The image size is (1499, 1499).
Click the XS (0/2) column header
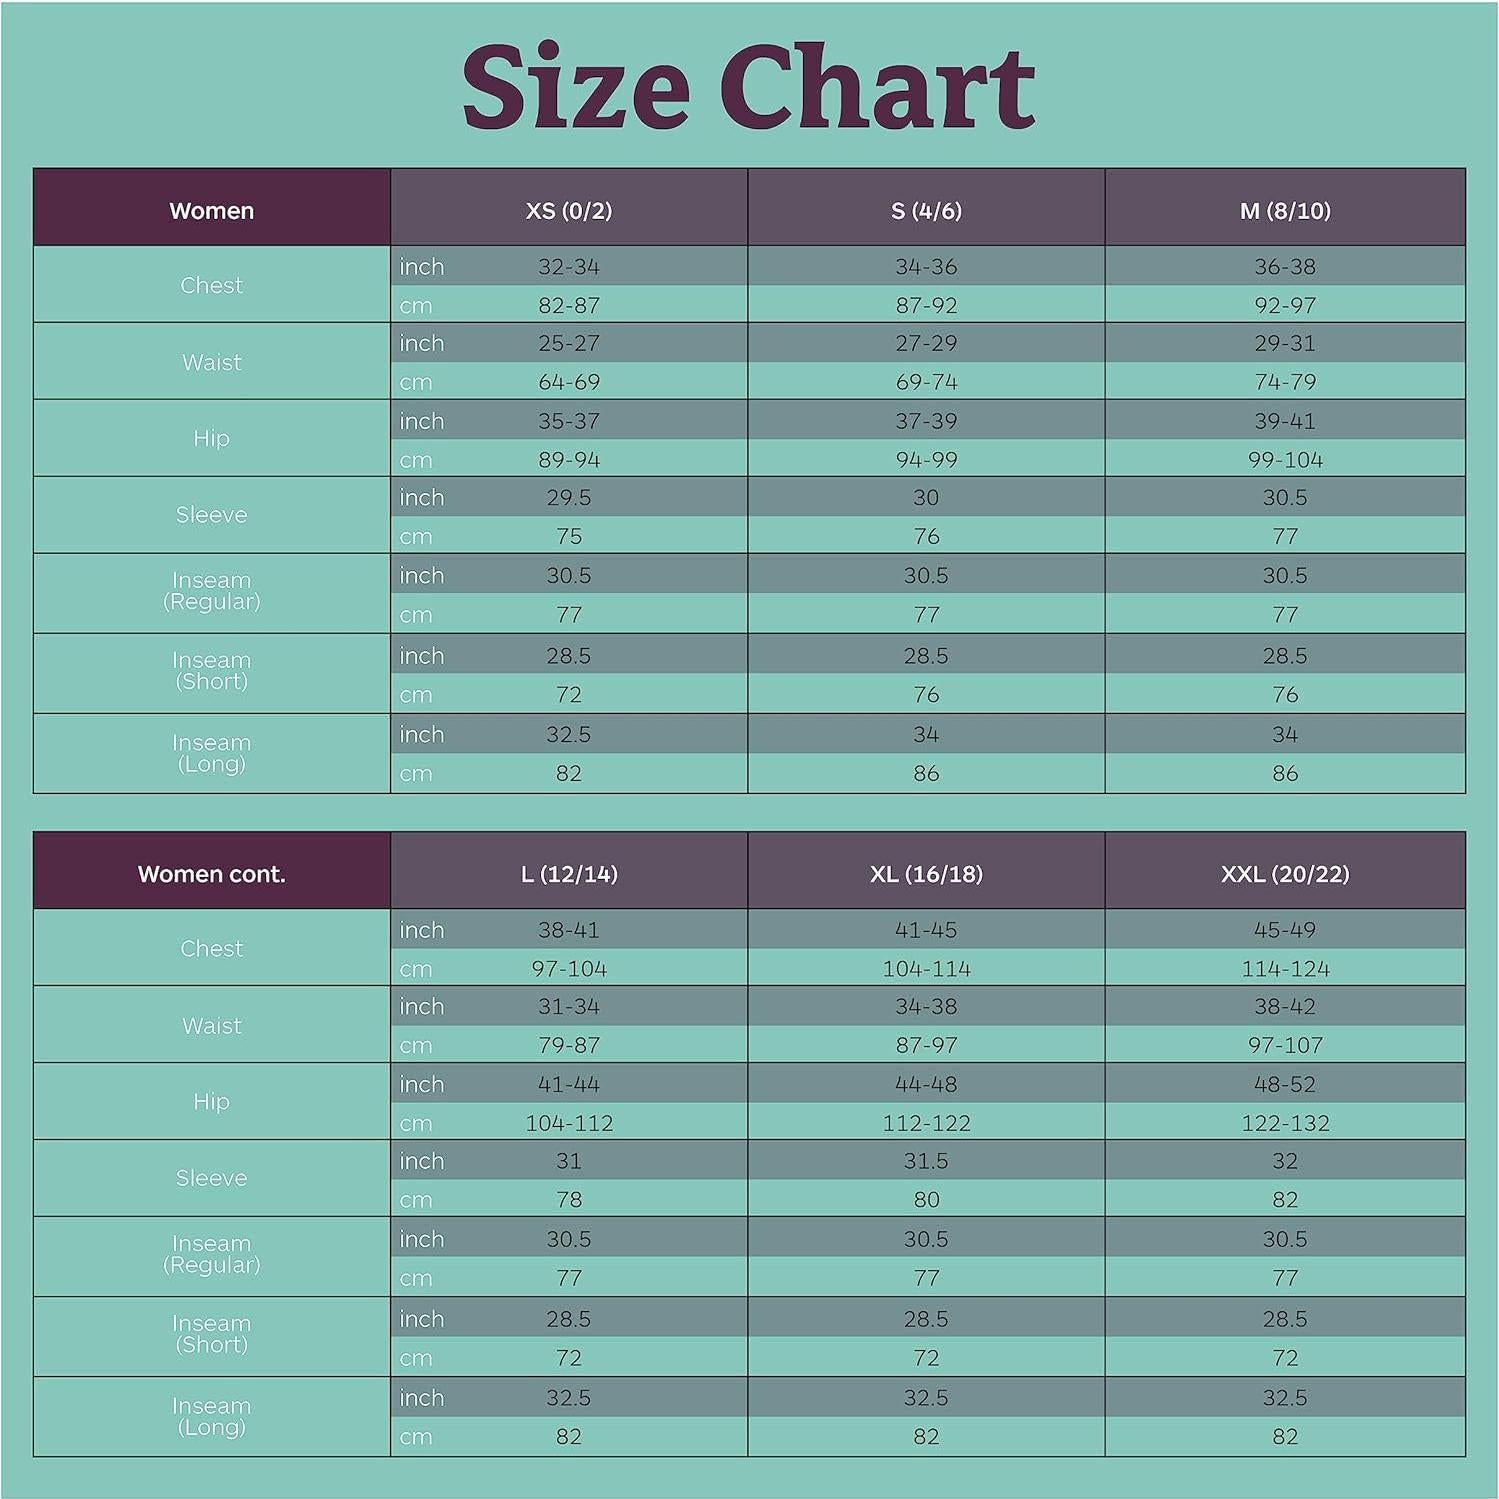(x=568, y=210)
